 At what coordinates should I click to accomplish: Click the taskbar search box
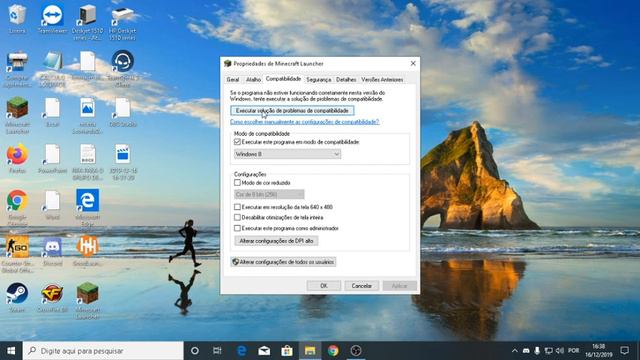pos(103,351)
